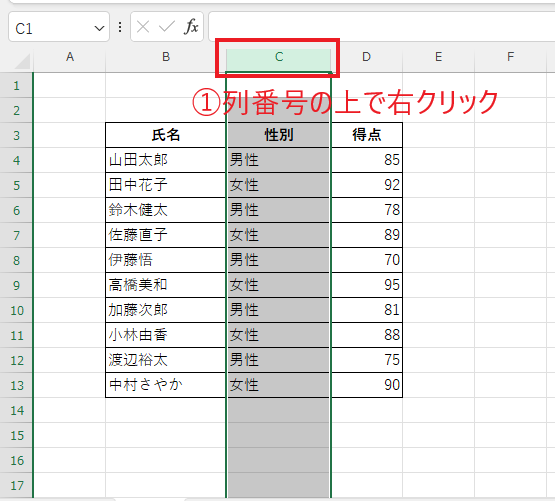Click the Name Box showing C1
555x501 pixels.
click(59, 27)
